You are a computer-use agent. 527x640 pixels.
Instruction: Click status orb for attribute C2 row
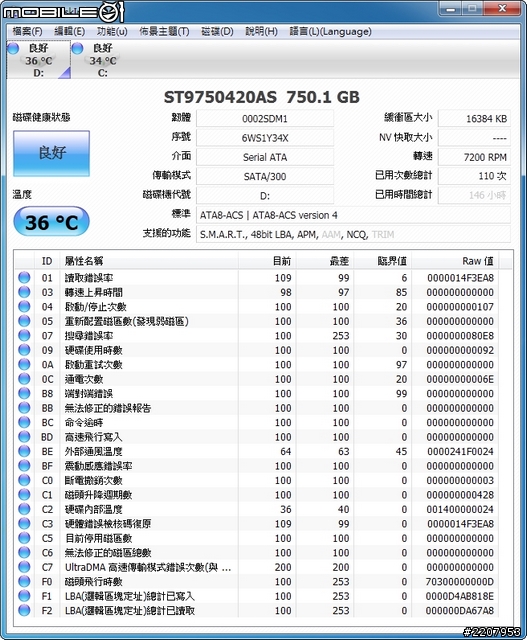[x=24, y=509]
